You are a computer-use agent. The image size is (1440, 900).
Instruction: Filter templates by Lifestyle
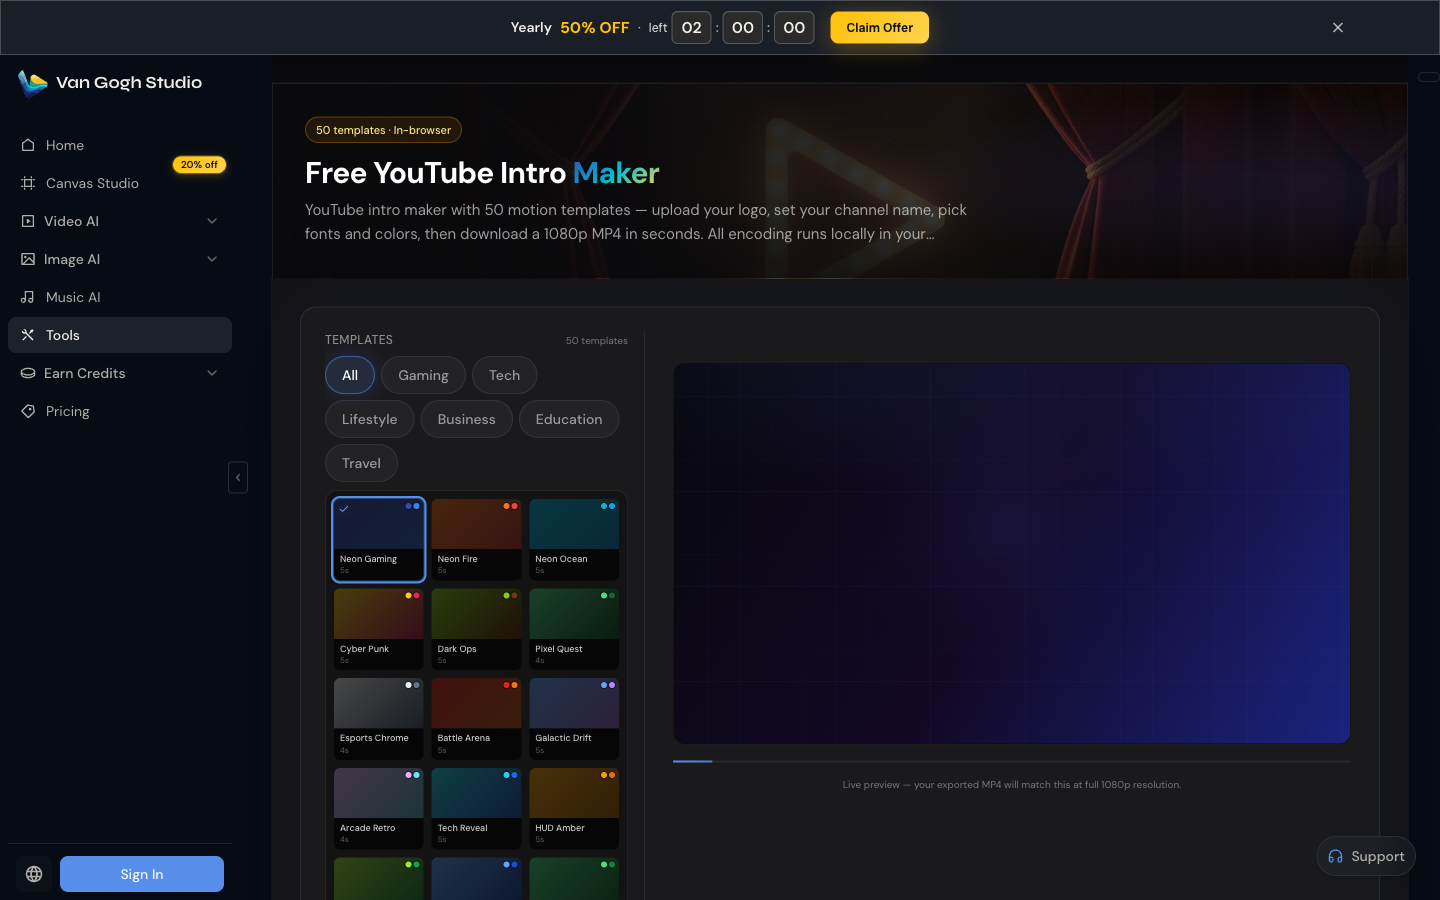pyautogui.click(x=370, y=419)
